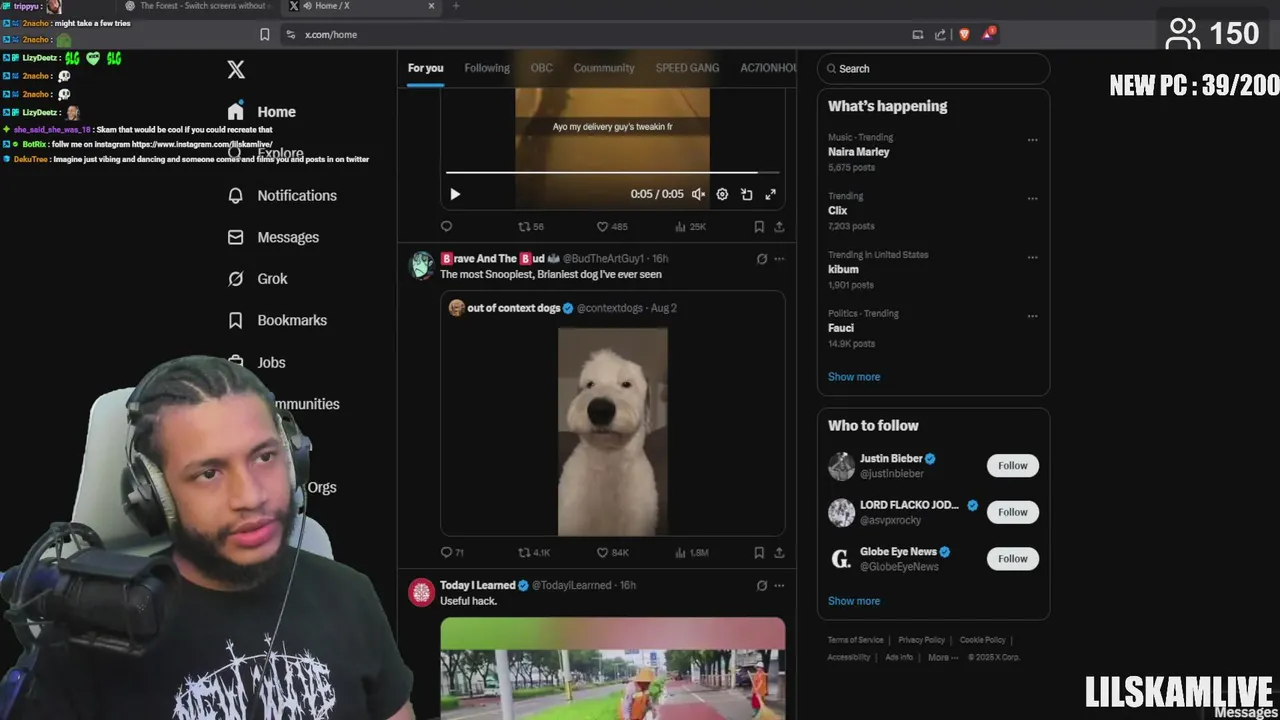Open more options on BudTheArtGuy1's post
This screenshot has width=1280, height=720.
780,259
